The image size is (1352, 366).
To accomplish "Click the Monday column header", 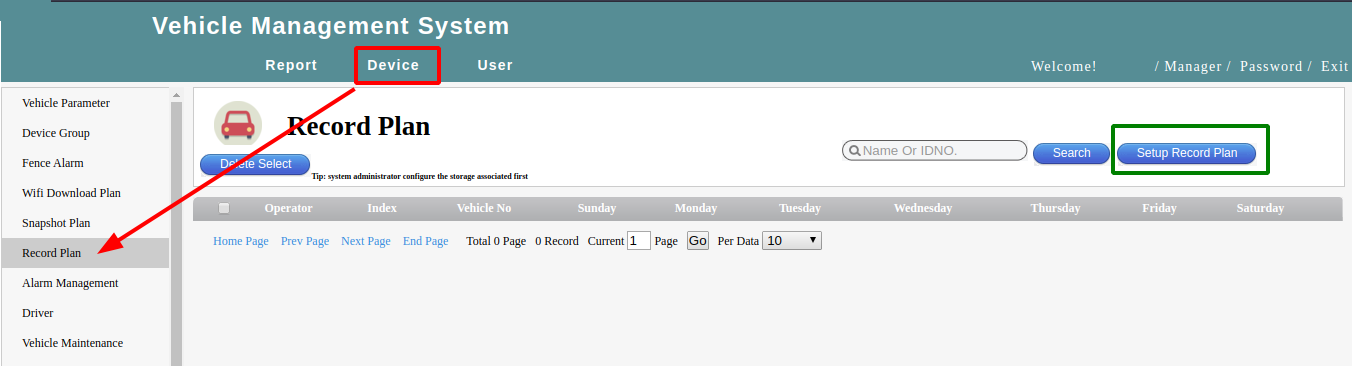I will point(696,208).
